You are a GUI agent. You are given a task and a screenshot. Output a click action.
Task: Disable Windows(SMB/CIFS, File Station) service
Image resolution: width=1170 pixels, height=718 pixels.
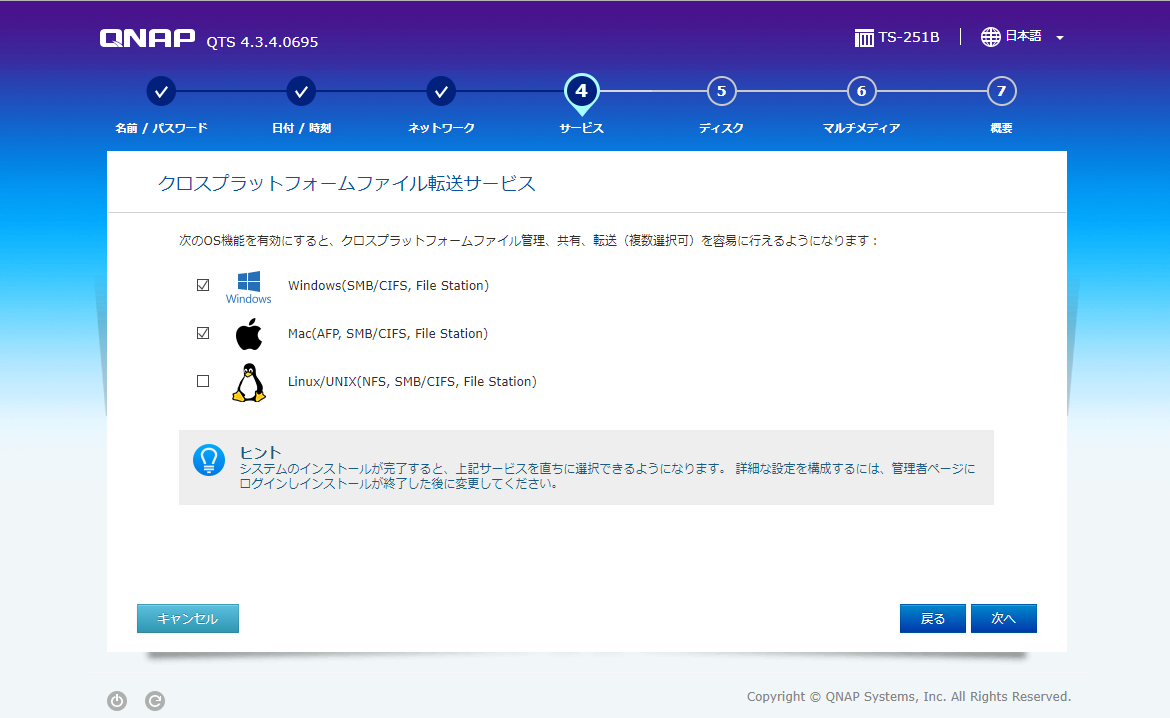click(203, 285)
